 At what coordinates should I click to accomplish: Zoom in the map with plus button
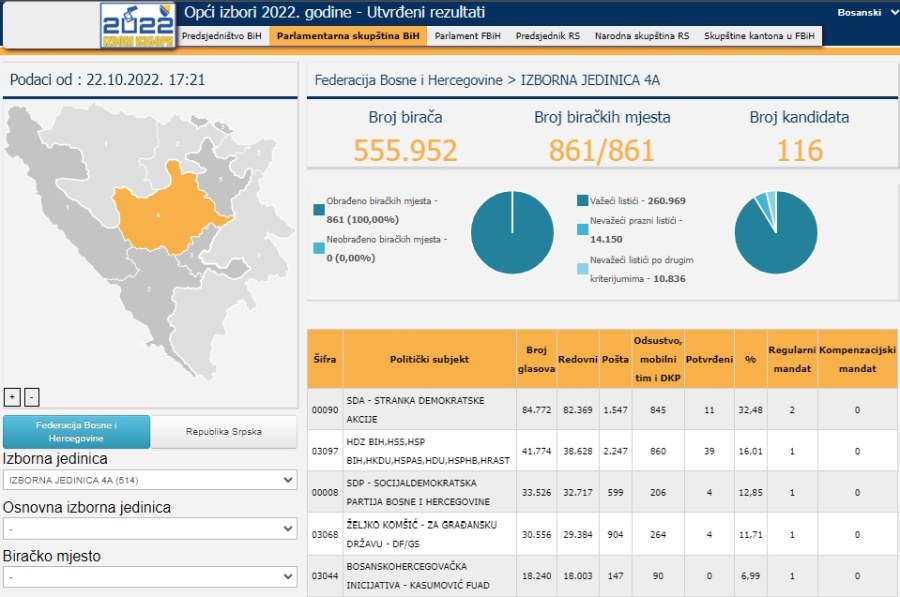coord(12,397)
